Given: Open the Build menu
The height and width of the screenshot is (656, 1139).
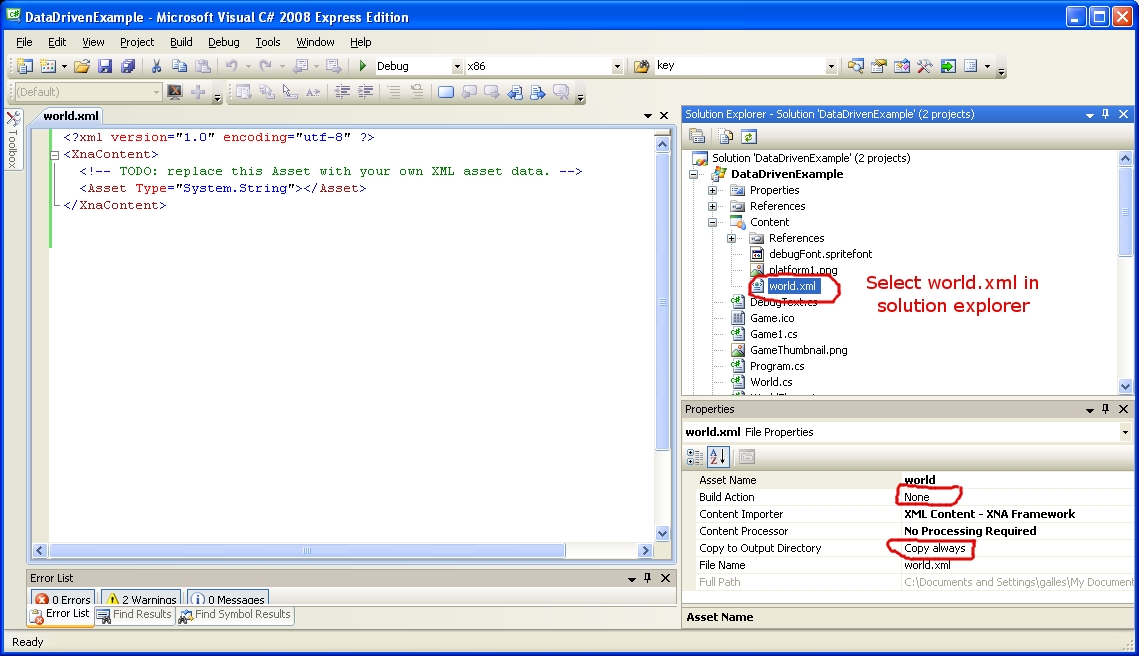Looking at the screenshot, I should [181, 42].
